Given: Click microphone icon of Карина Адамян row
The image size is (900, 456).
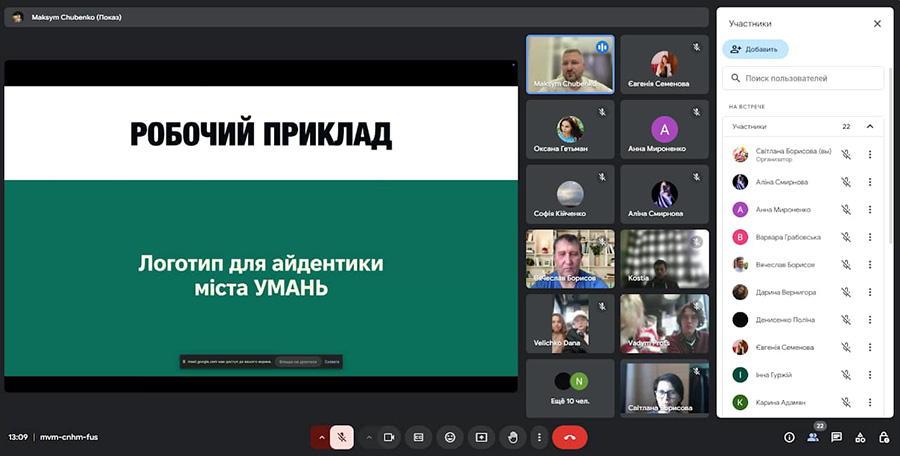Looking at the screenshot, I should point(845,403).
